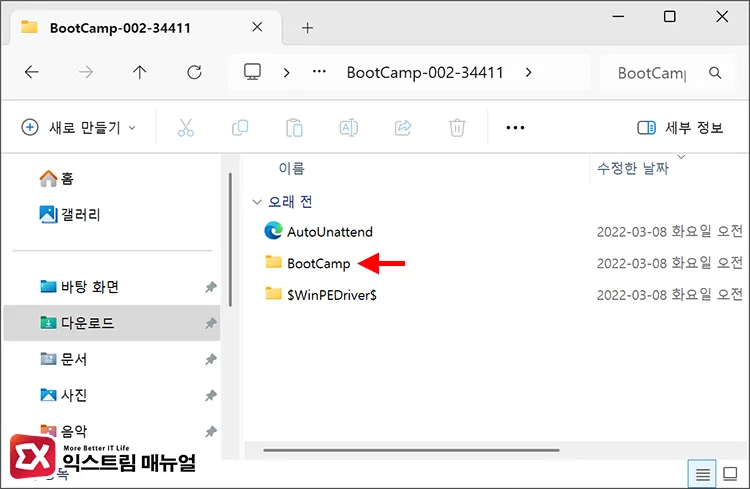Viewport: 750px width, 489px height.
Task: Switch to large thumbnails view
Action: (730, 474)
